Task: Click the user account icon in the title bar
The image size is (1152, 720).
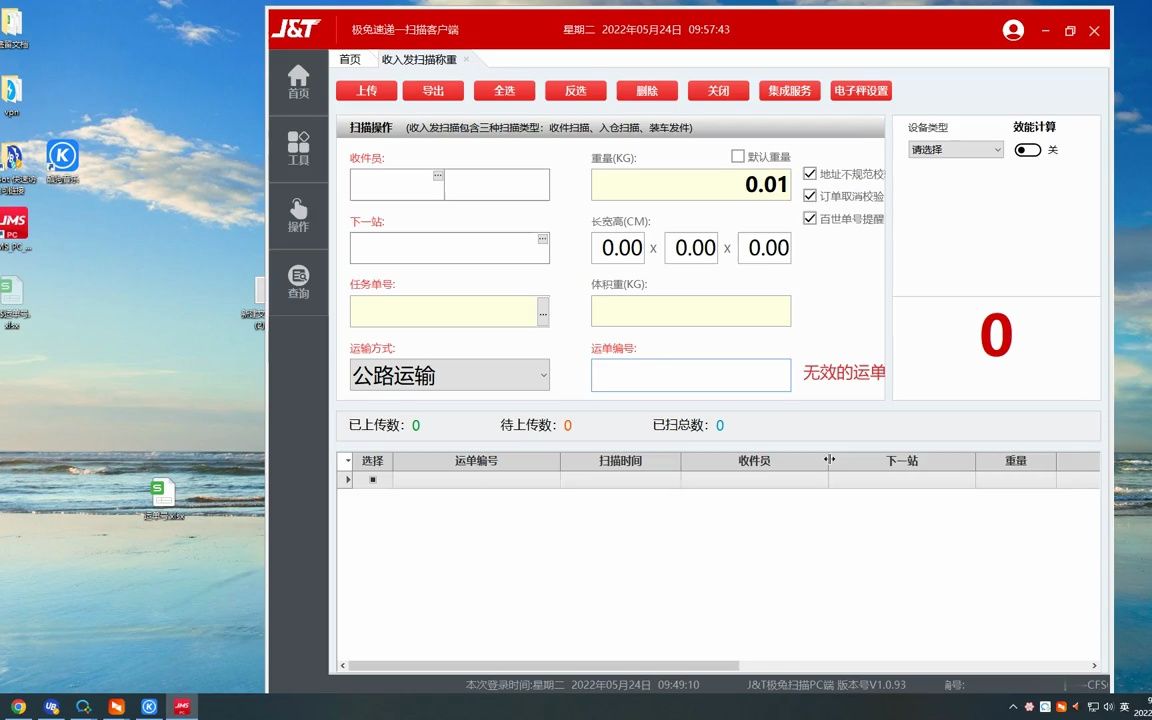Action: (x=1013, y=30)
